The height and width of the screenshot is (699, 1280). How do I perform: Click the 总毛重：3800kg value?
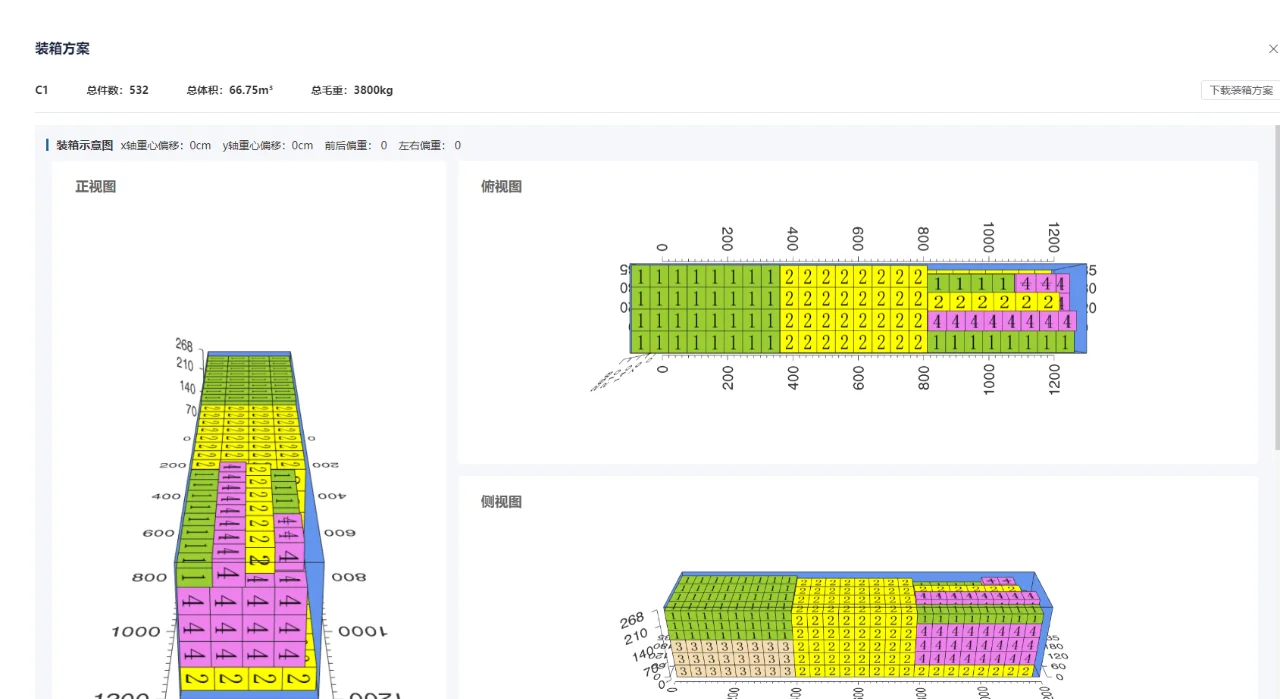pyautogui.click(x=352, y=90)
